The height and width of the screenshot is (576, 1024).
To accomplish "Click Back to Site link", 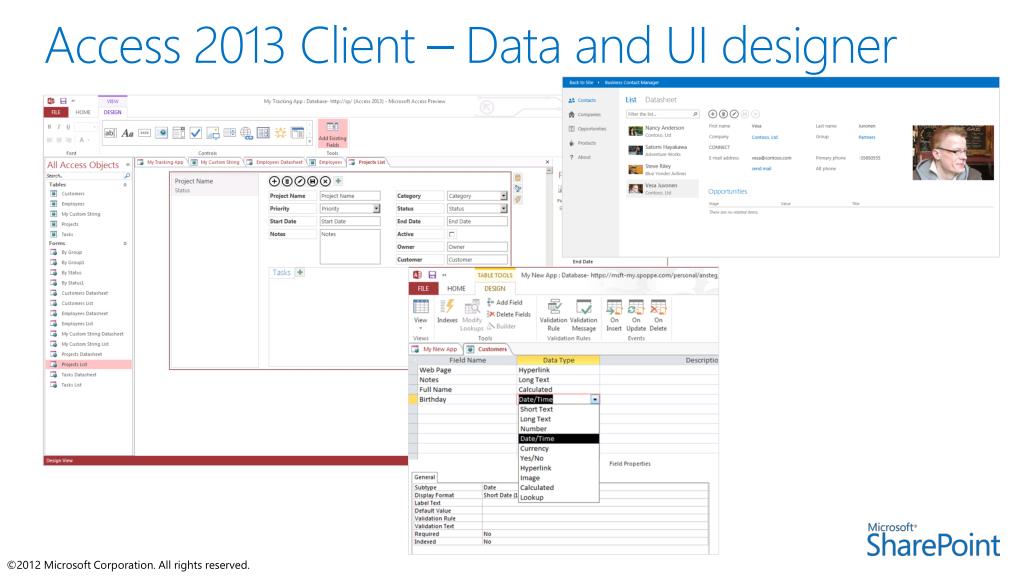I will 581,83.
